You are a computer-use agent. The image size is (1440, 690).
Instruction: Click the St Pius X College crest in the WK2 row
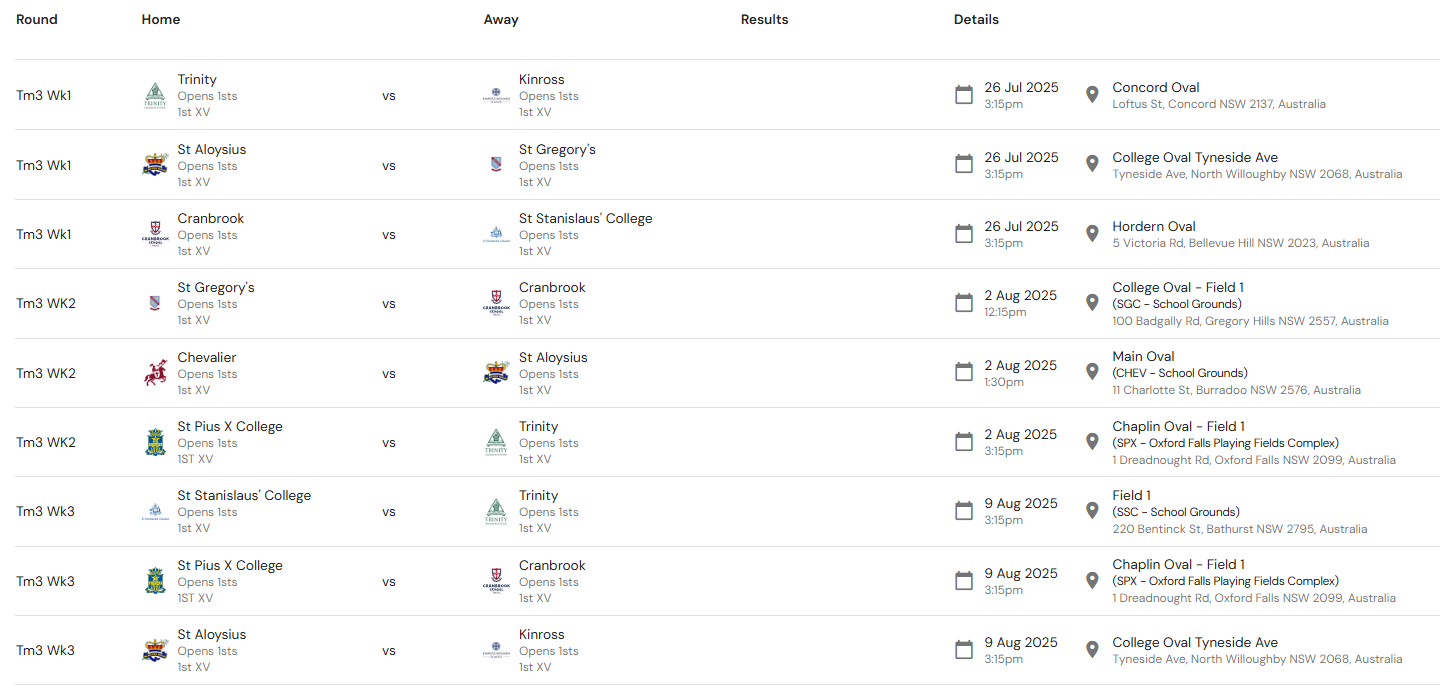point(155,442)
